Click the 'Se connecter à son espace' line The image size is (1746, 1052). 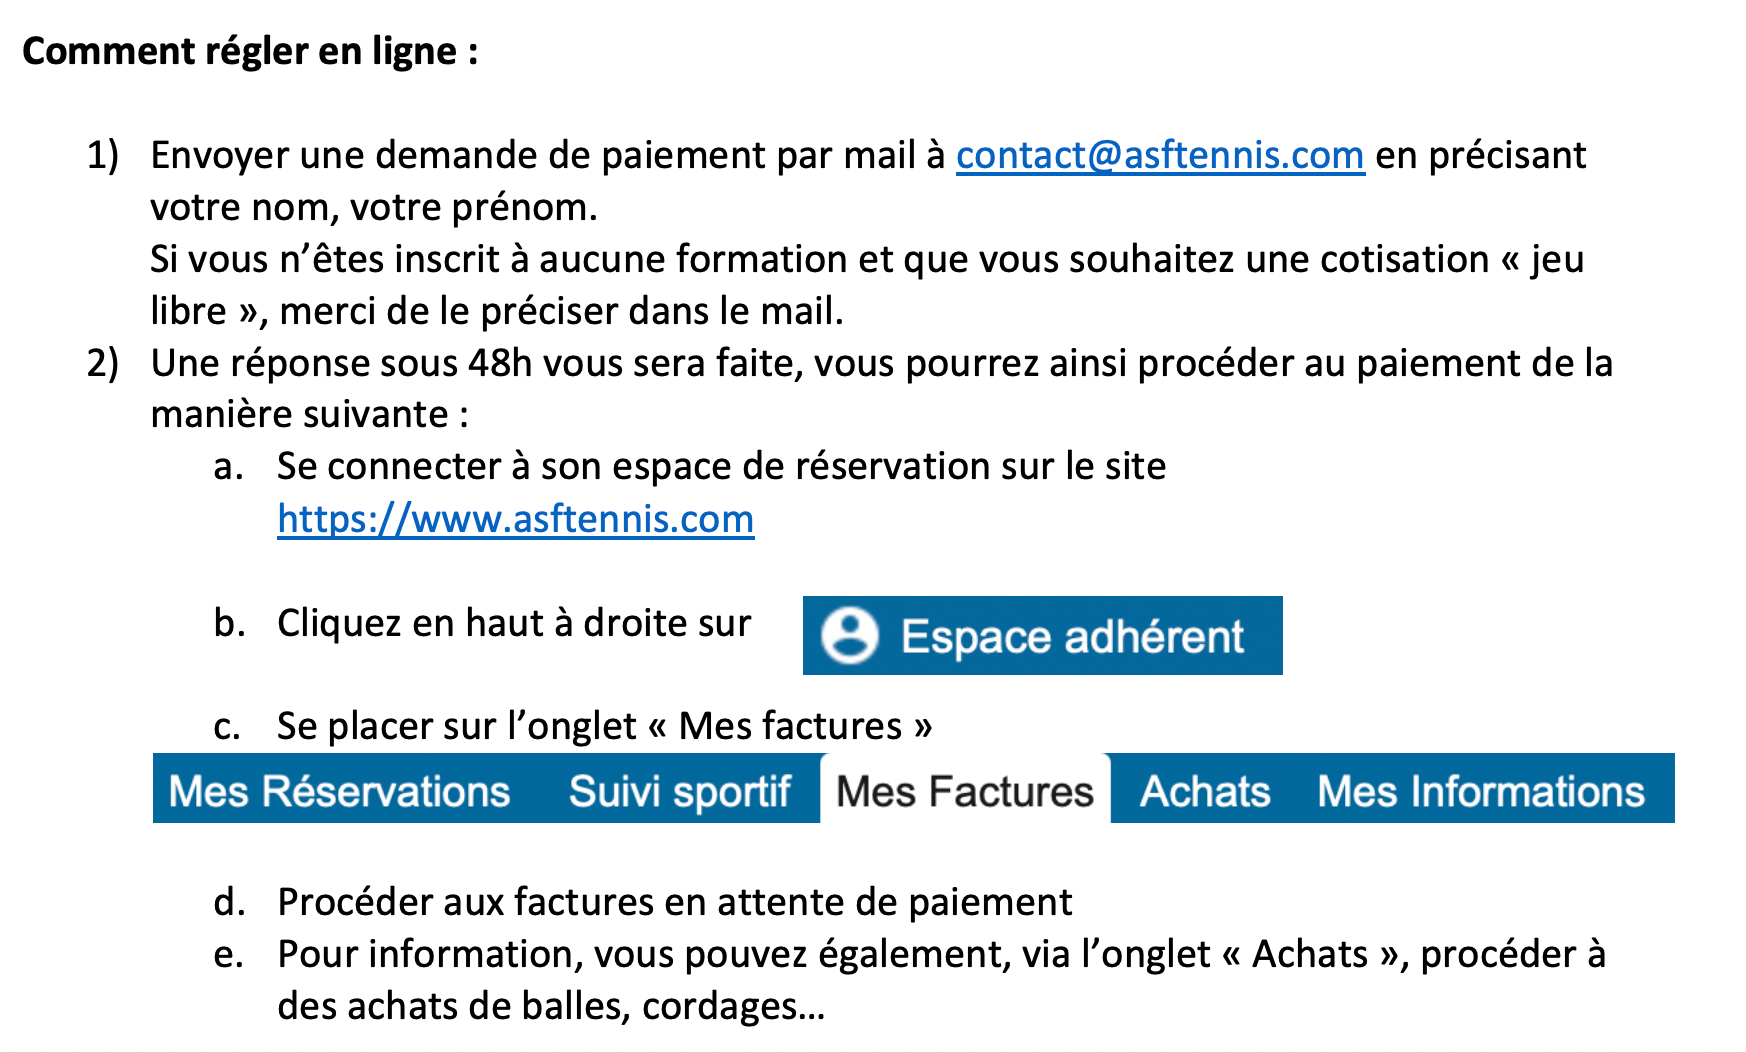coord(721,467)
